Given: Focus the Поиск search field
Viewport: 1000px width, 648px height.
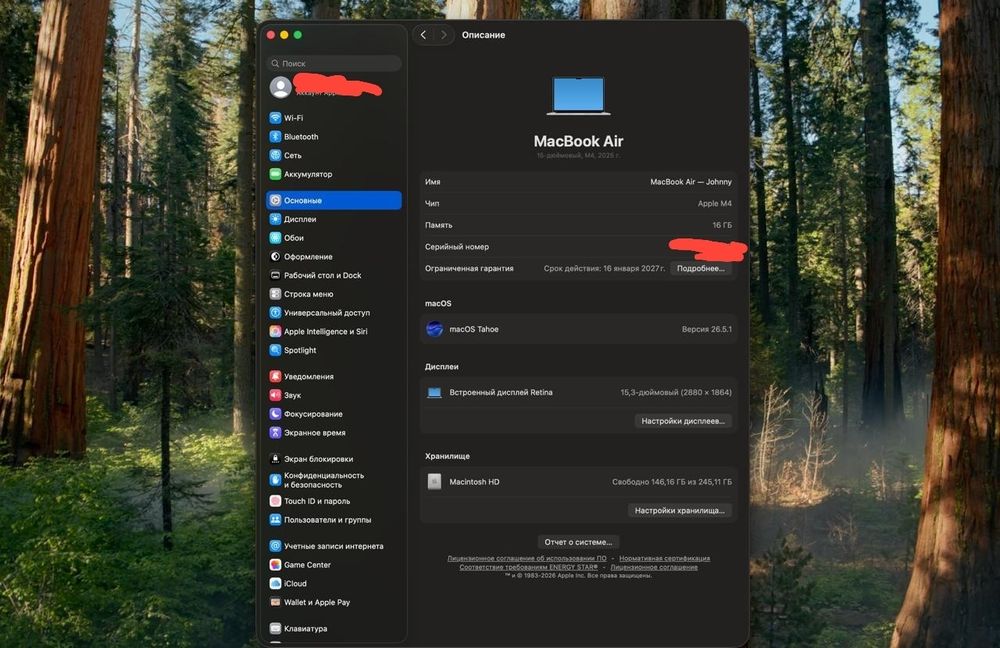Looking at the screenshot, I should [334, 63].
